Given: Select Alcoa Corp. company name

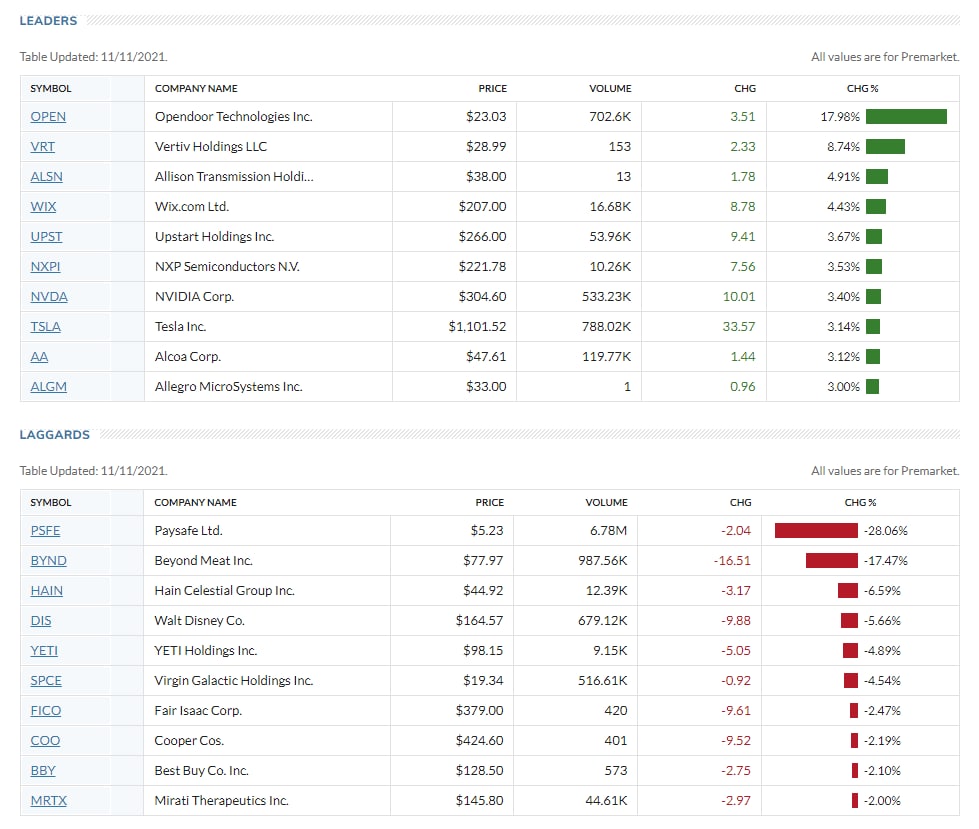Looking at the screenshot, I should (x=188, y=356).
